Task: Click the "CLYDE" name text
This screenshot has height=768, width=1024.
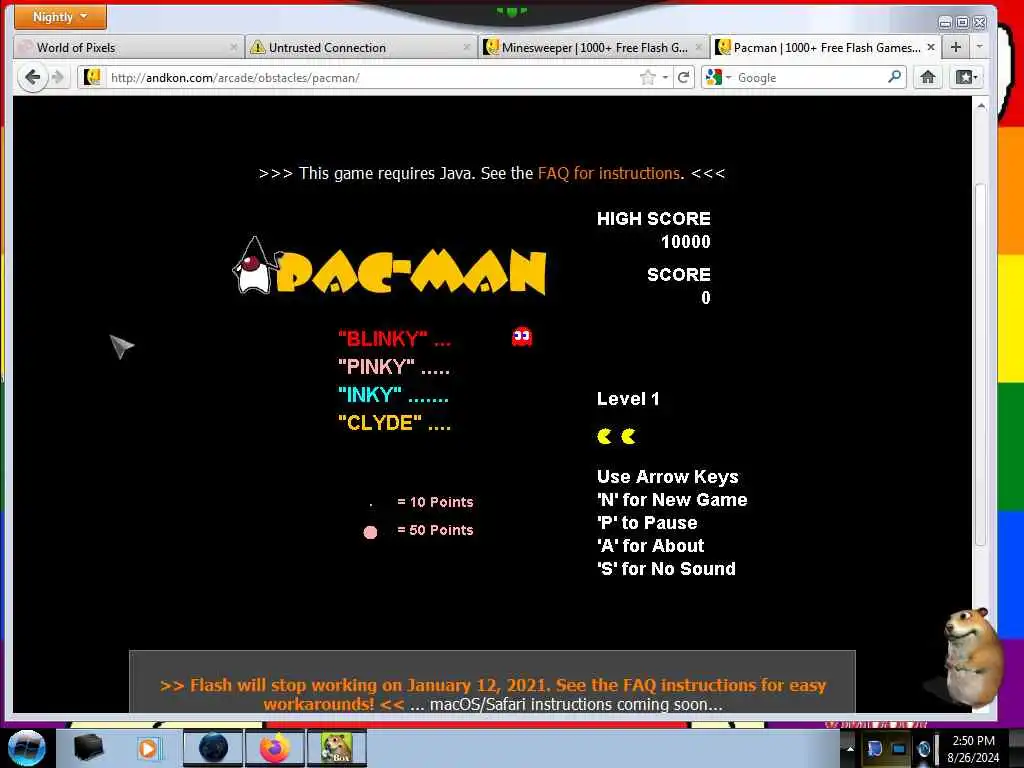Action: (379, 423)
